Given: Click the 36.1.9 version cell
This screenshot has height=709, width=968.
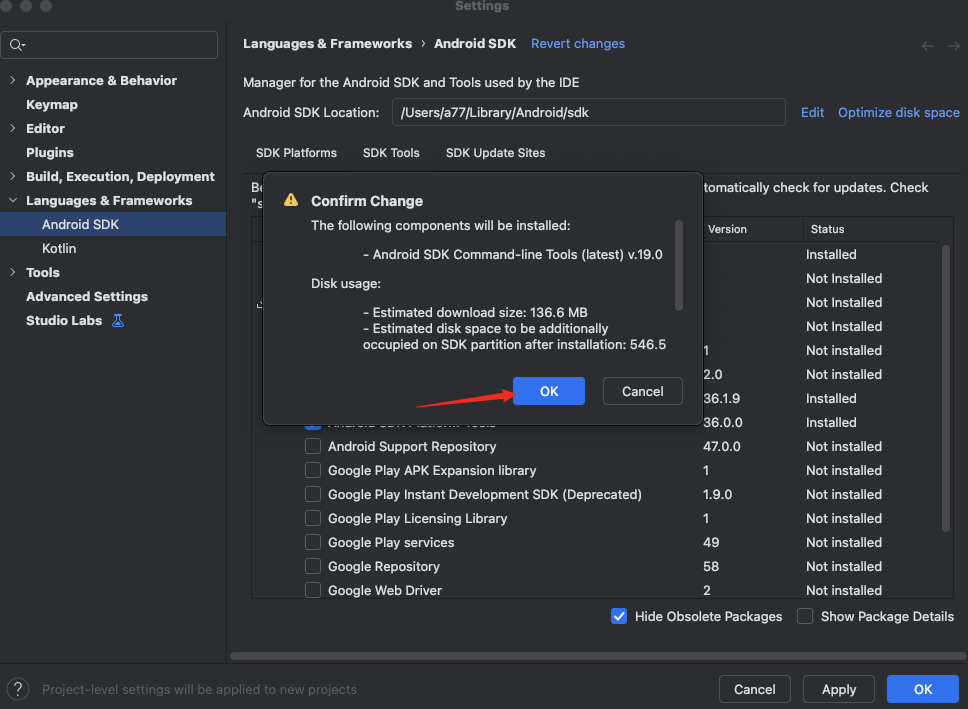Looking at the screenshot, I should (722, 398).
